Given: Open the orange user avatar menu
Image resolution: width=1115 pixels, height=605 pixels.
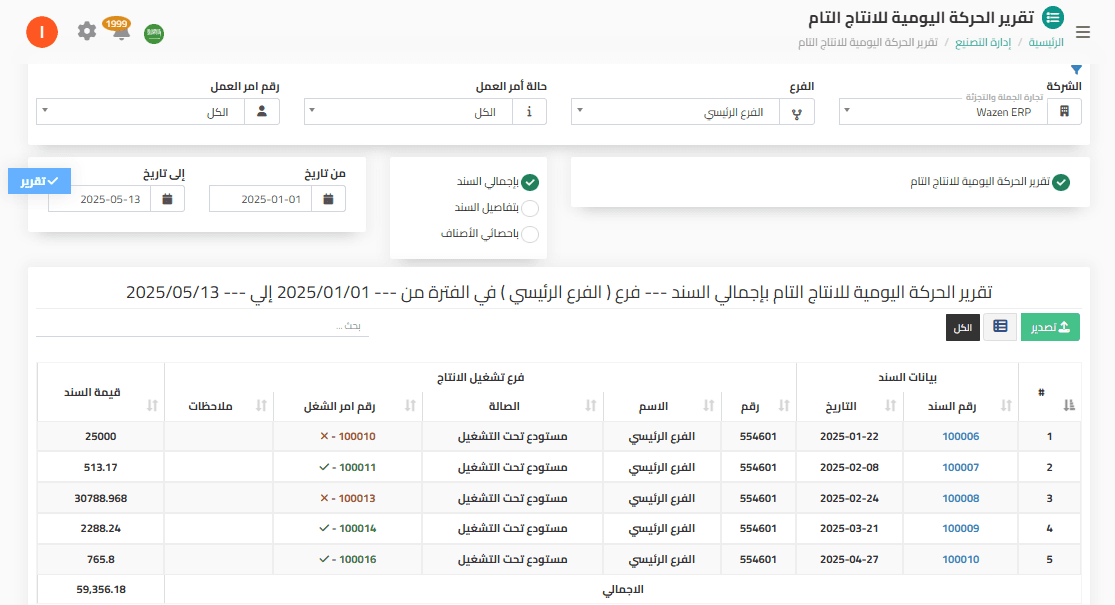Looking at the screenshot, I should [x=42, y=31].
